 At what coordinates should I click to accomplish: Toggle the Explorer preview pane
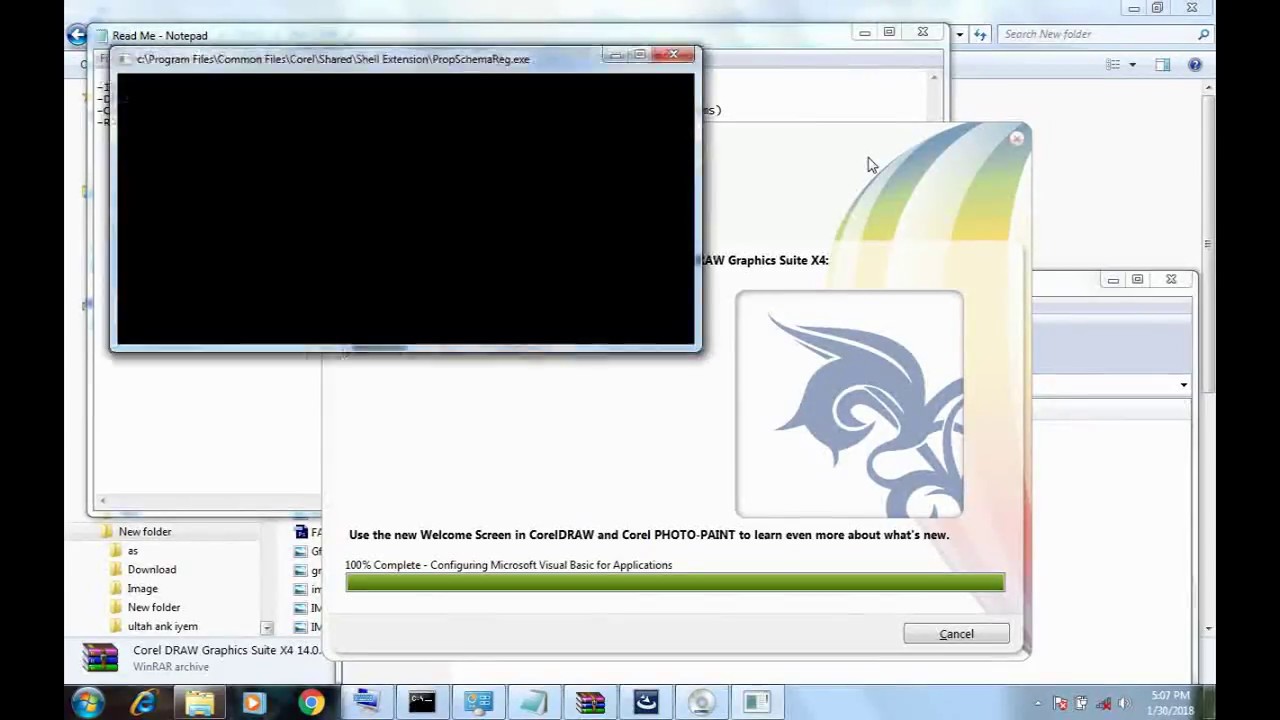[x=1162, y=65]
